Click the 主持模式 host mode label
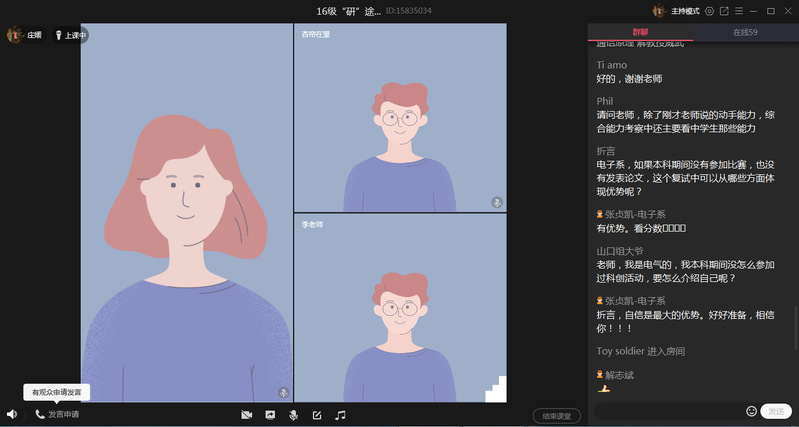The height and width of the screenshot is (427, 799). pyautogui.click(x=684, y=11)
